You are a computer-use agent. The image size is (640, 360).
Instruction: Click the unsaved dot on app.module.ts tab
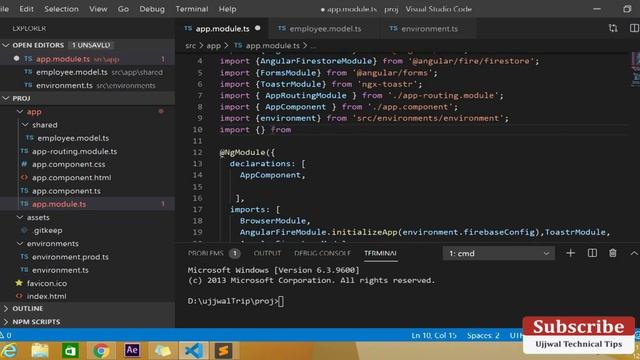[x=258, y=28]
